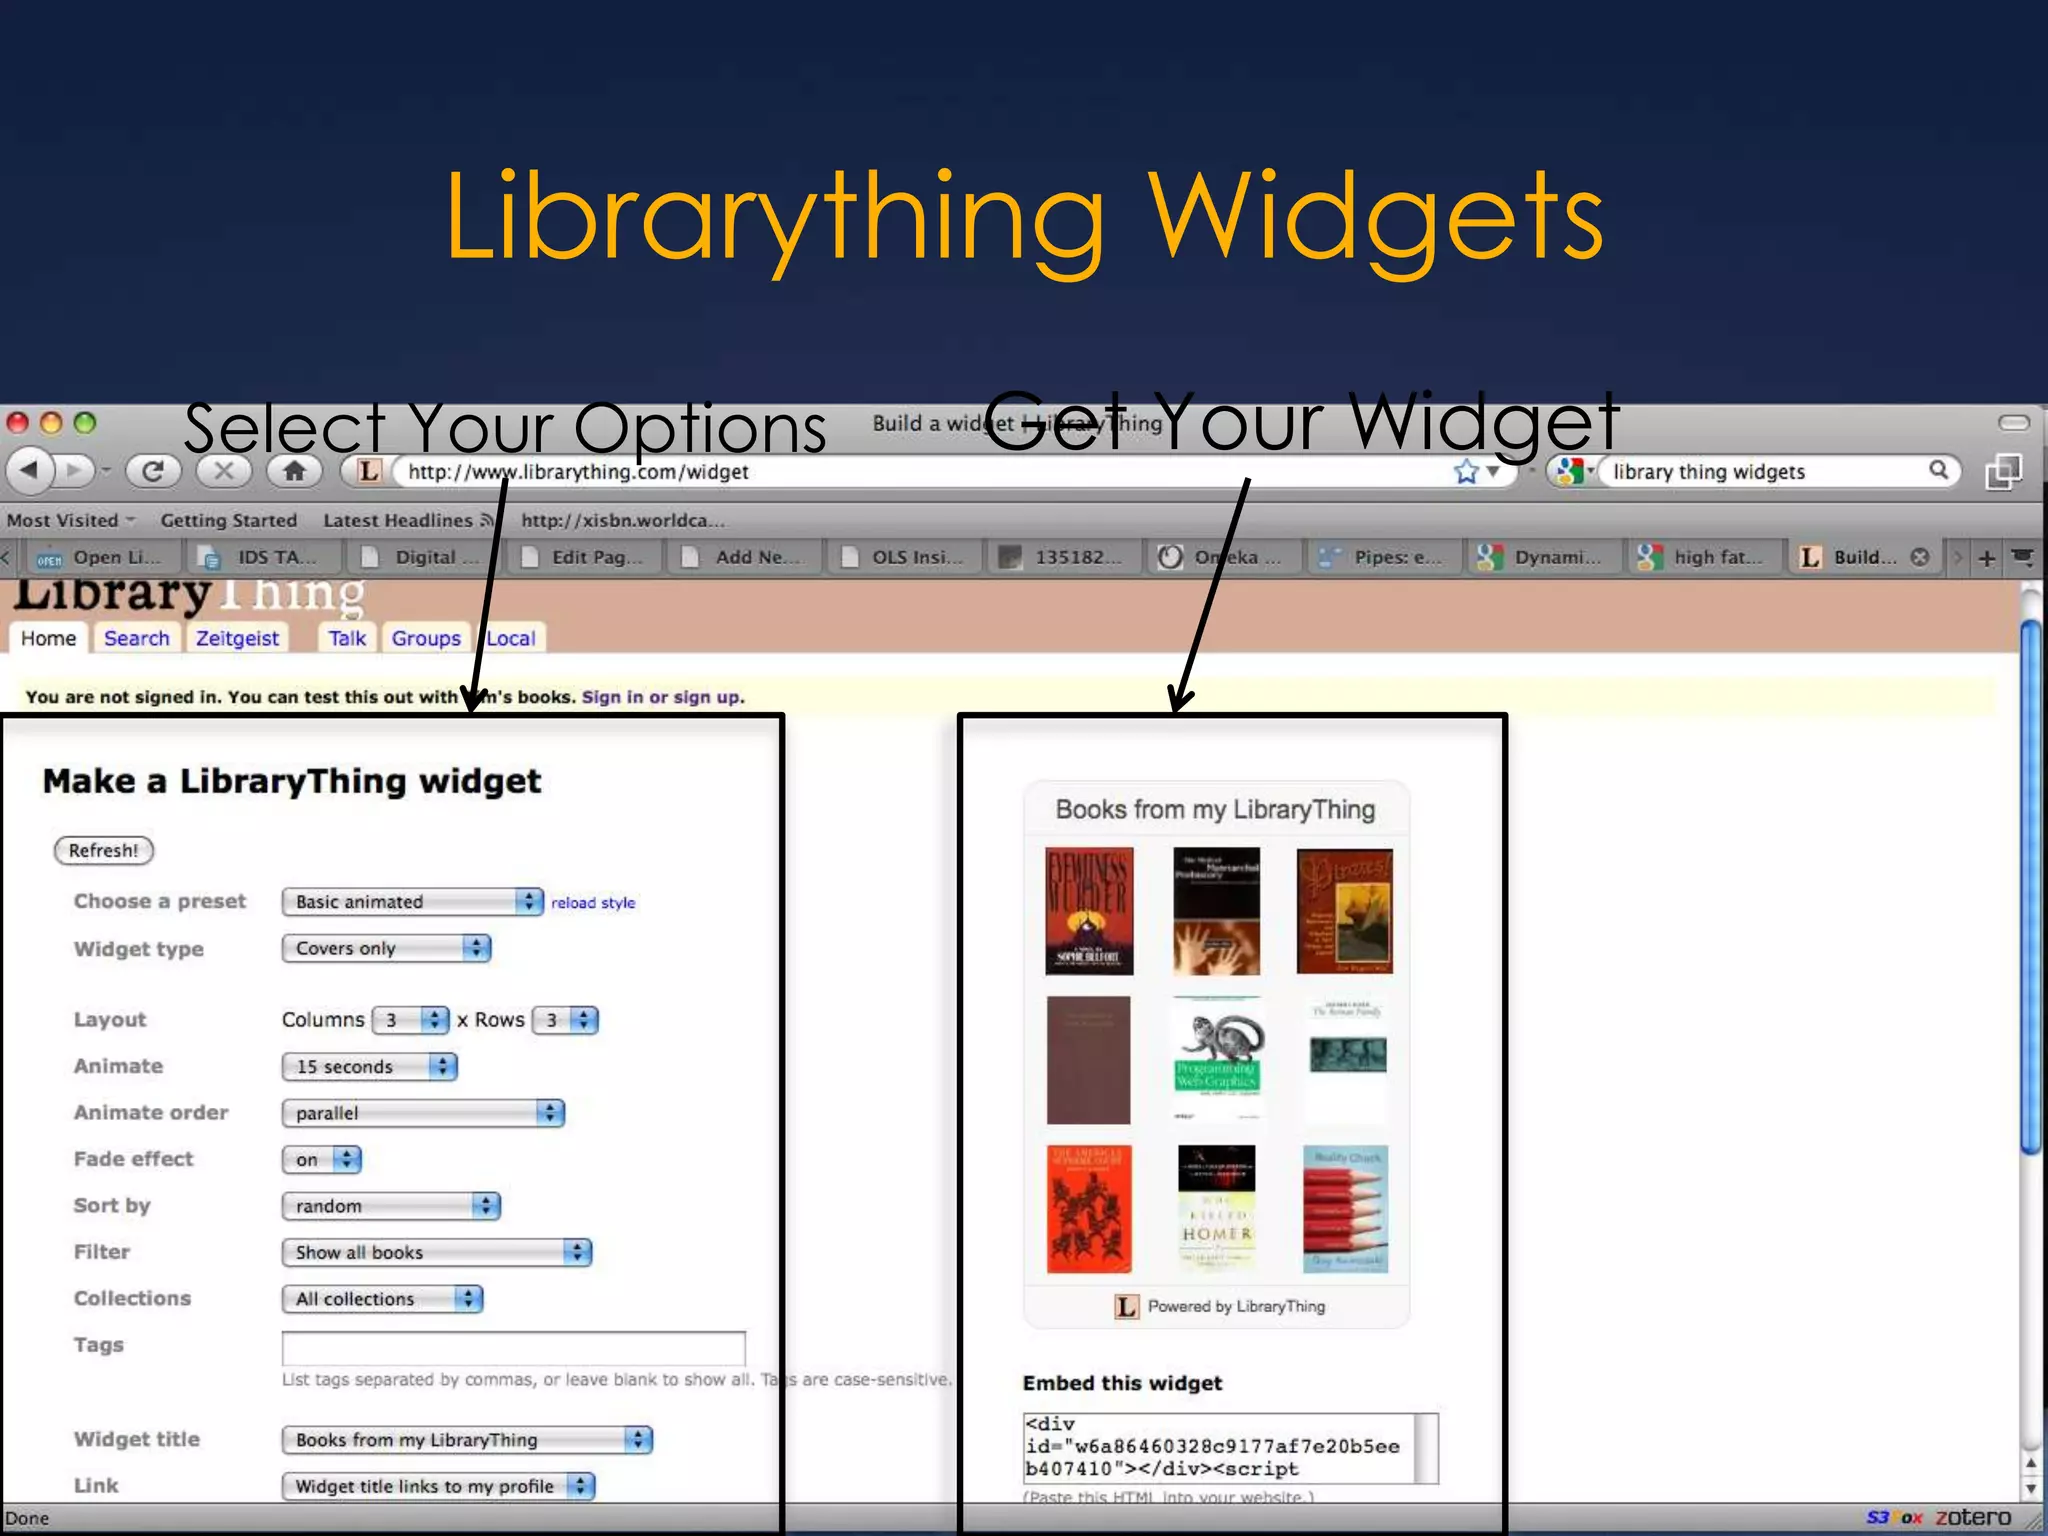Click the scroll tabs right arrow
The height and width of the screenshot is (1536, 2048).
[1958, 557]
